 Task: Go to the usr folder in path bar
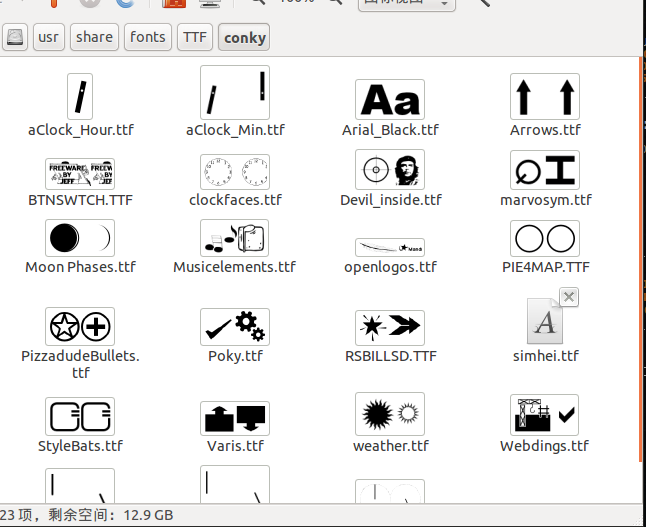49,37
